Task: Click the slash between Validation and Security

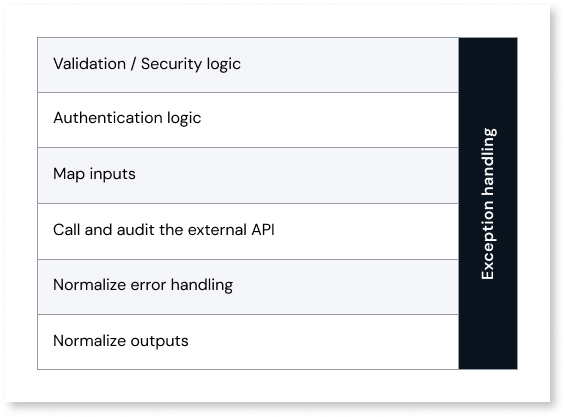Action: (x=133, y=64)
